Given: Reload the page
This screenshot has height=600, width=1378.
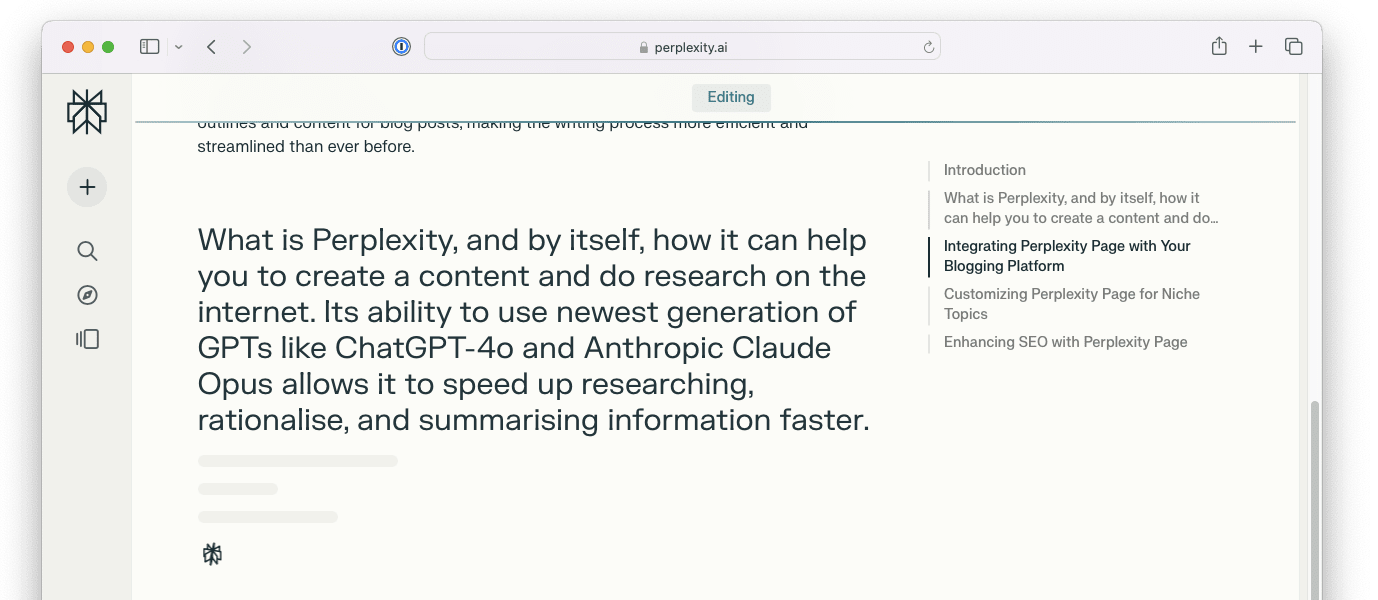Looking at the screenshot, I should point(928,47).
